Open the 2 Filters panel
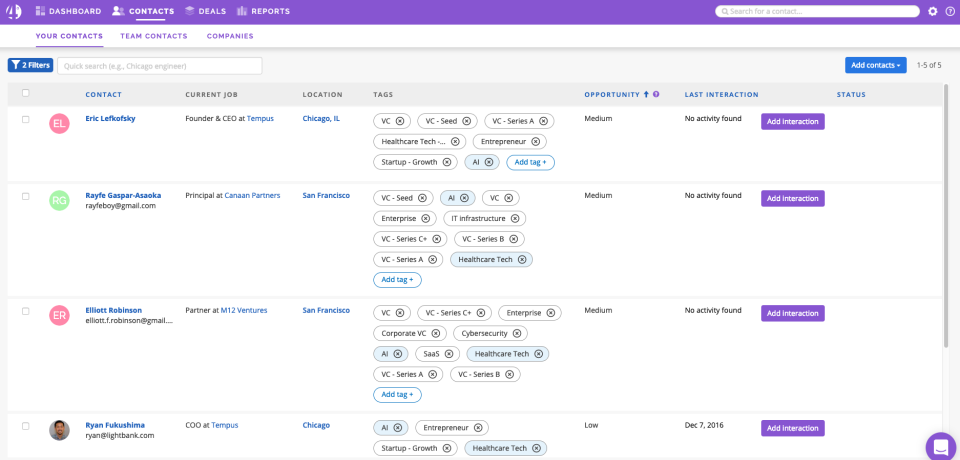The height and width of the screenshot is (460, 960). coord(31,65)
